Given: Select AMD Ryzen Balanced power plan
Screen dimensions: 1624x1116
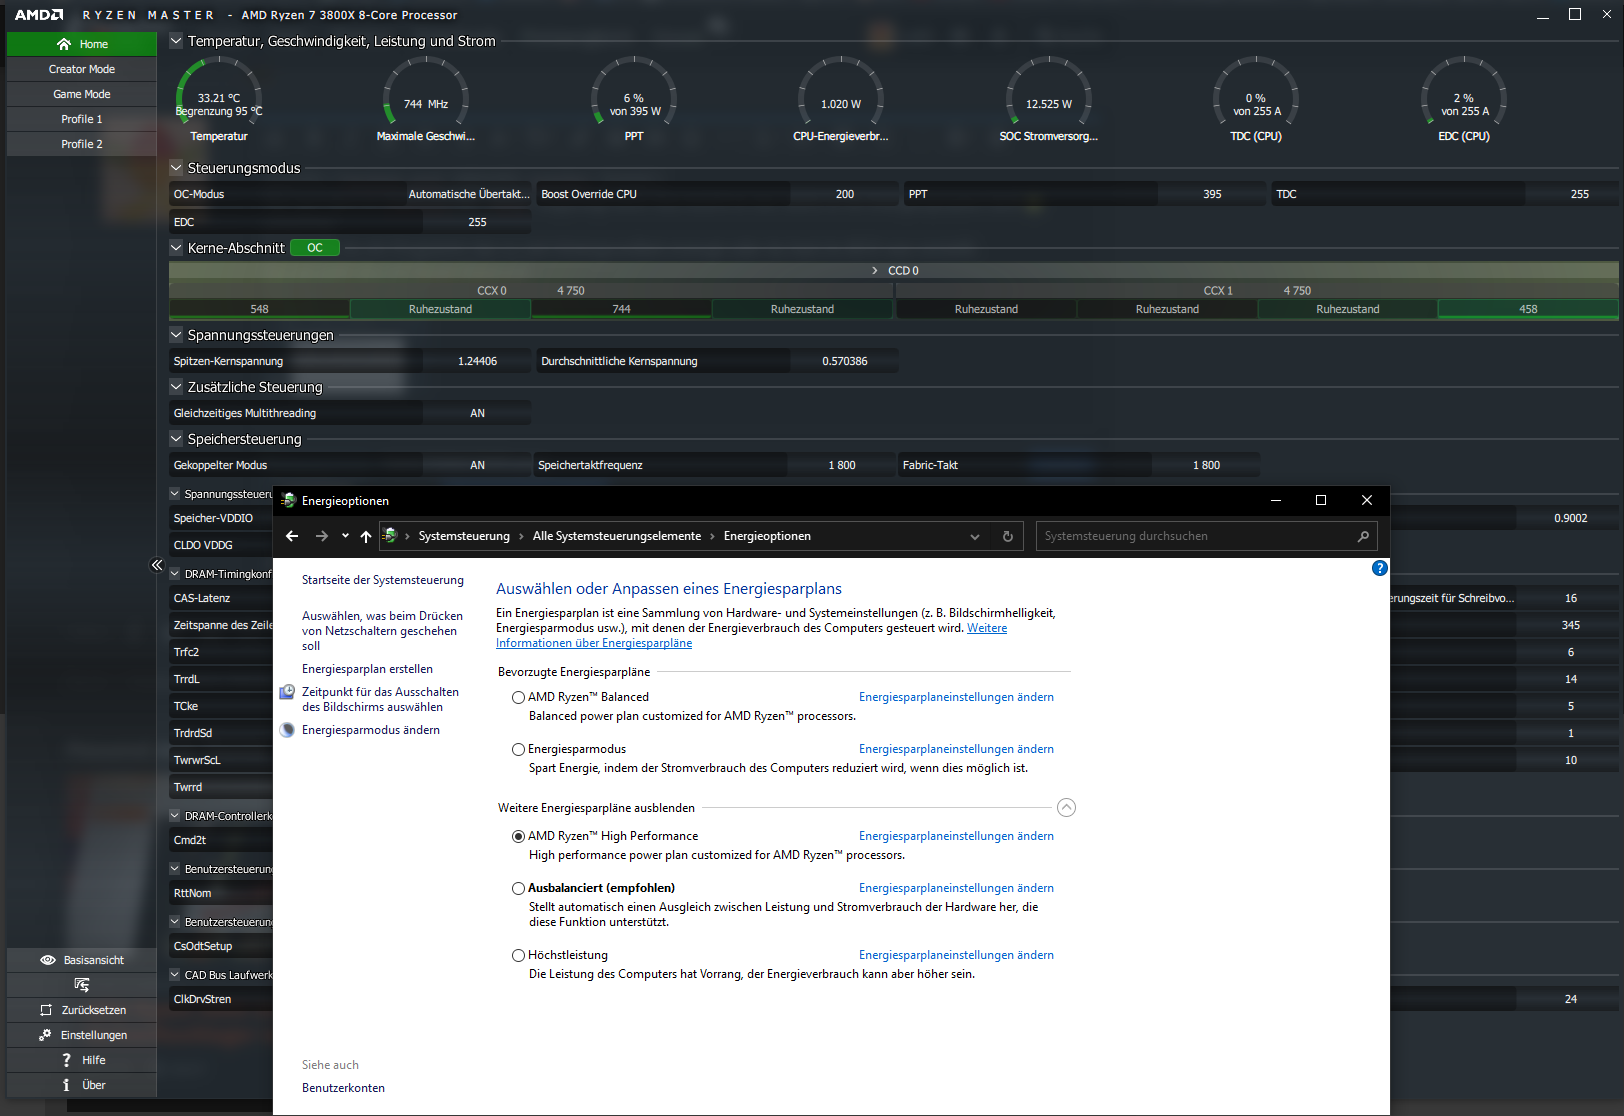Looking at the screenshot, I should tap(518, 697).
